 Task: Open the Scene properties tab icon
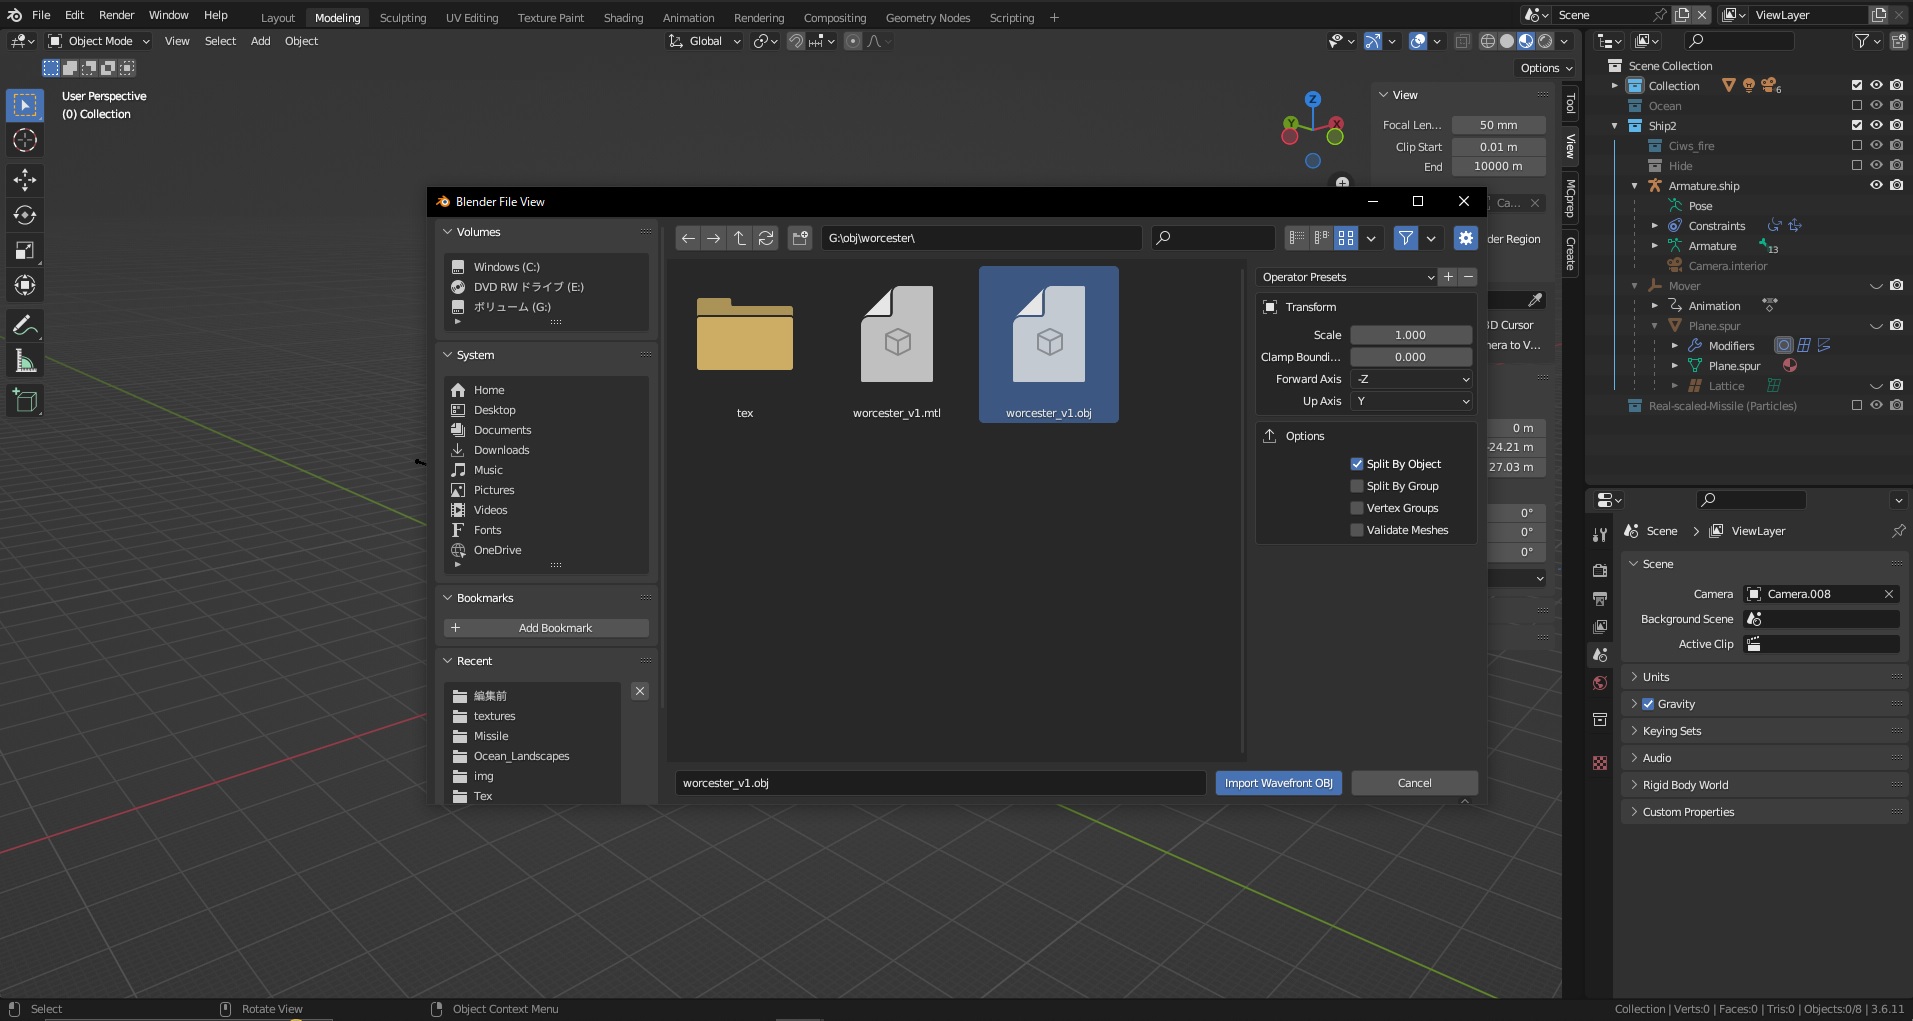click(x=1600, y=655)
